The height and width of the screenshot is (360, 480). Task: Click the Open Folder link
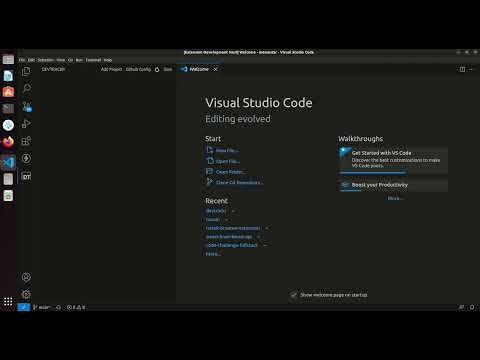click(x=230, y=172)
